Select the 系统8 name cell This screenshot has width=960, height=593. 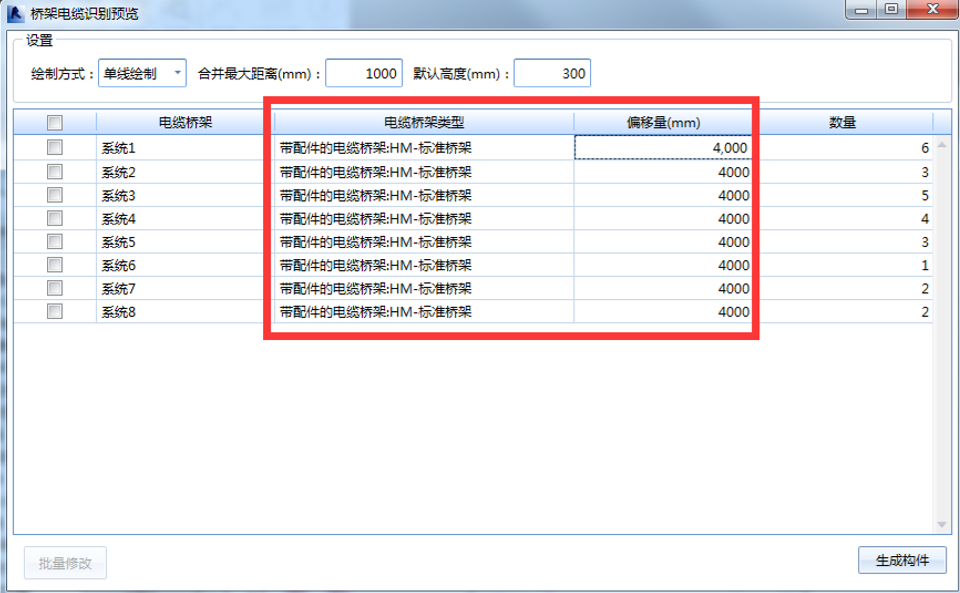coord(185,311)
